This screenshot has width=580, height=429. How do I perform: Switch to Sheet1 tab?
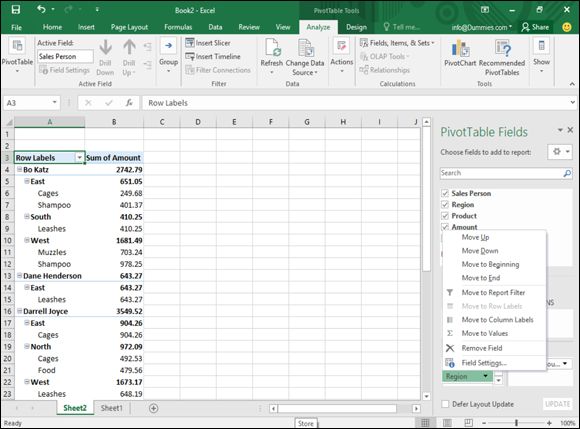[111, 408]
